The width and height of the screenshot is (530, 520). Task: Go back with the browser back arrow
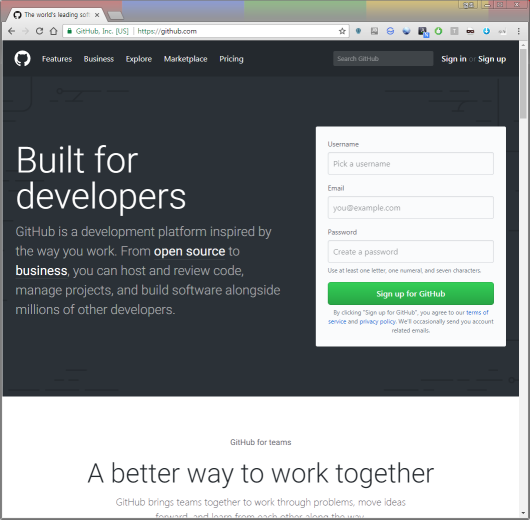[12, 31]
